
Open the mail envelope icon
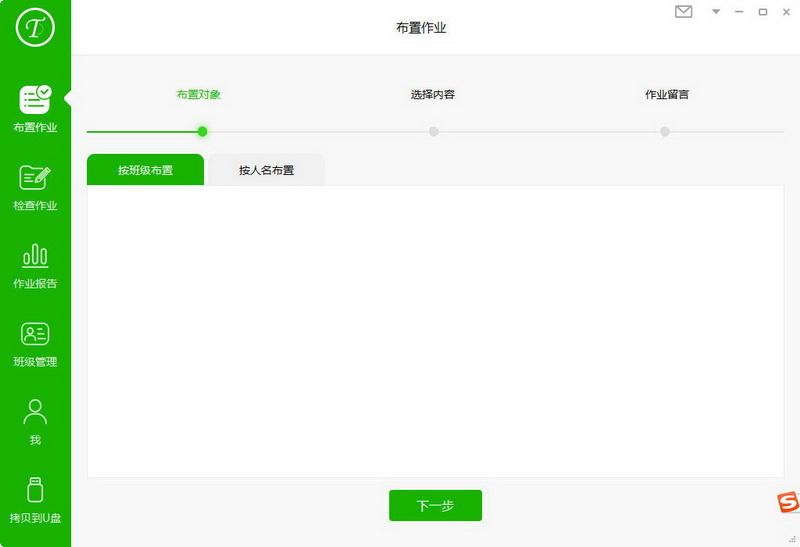pos(683,11)
